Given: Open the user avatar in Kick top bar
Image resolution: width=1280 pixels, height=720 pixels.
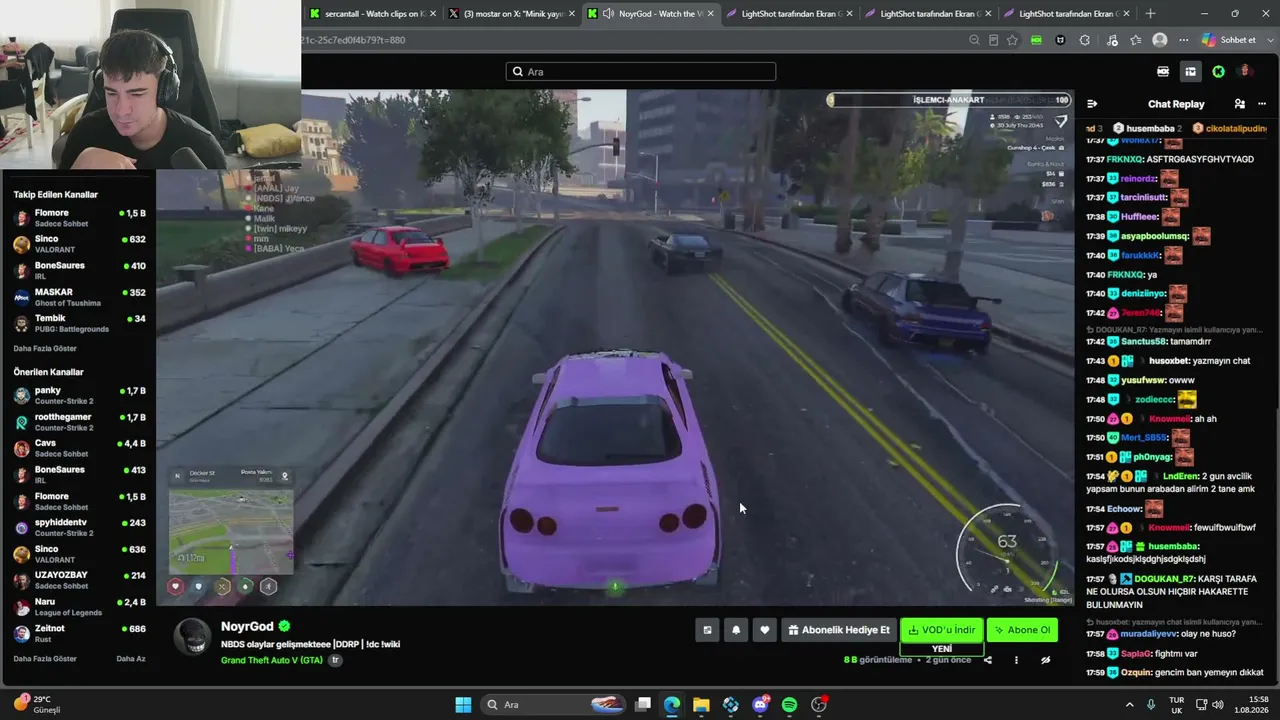Looking at the screenshot, I should click(1245, 72).
